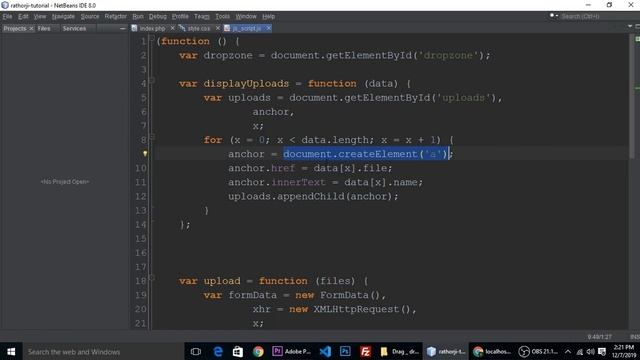Open the Edit menu
The width and height of the screenshot is (640, 360).
tap(23, 16)
